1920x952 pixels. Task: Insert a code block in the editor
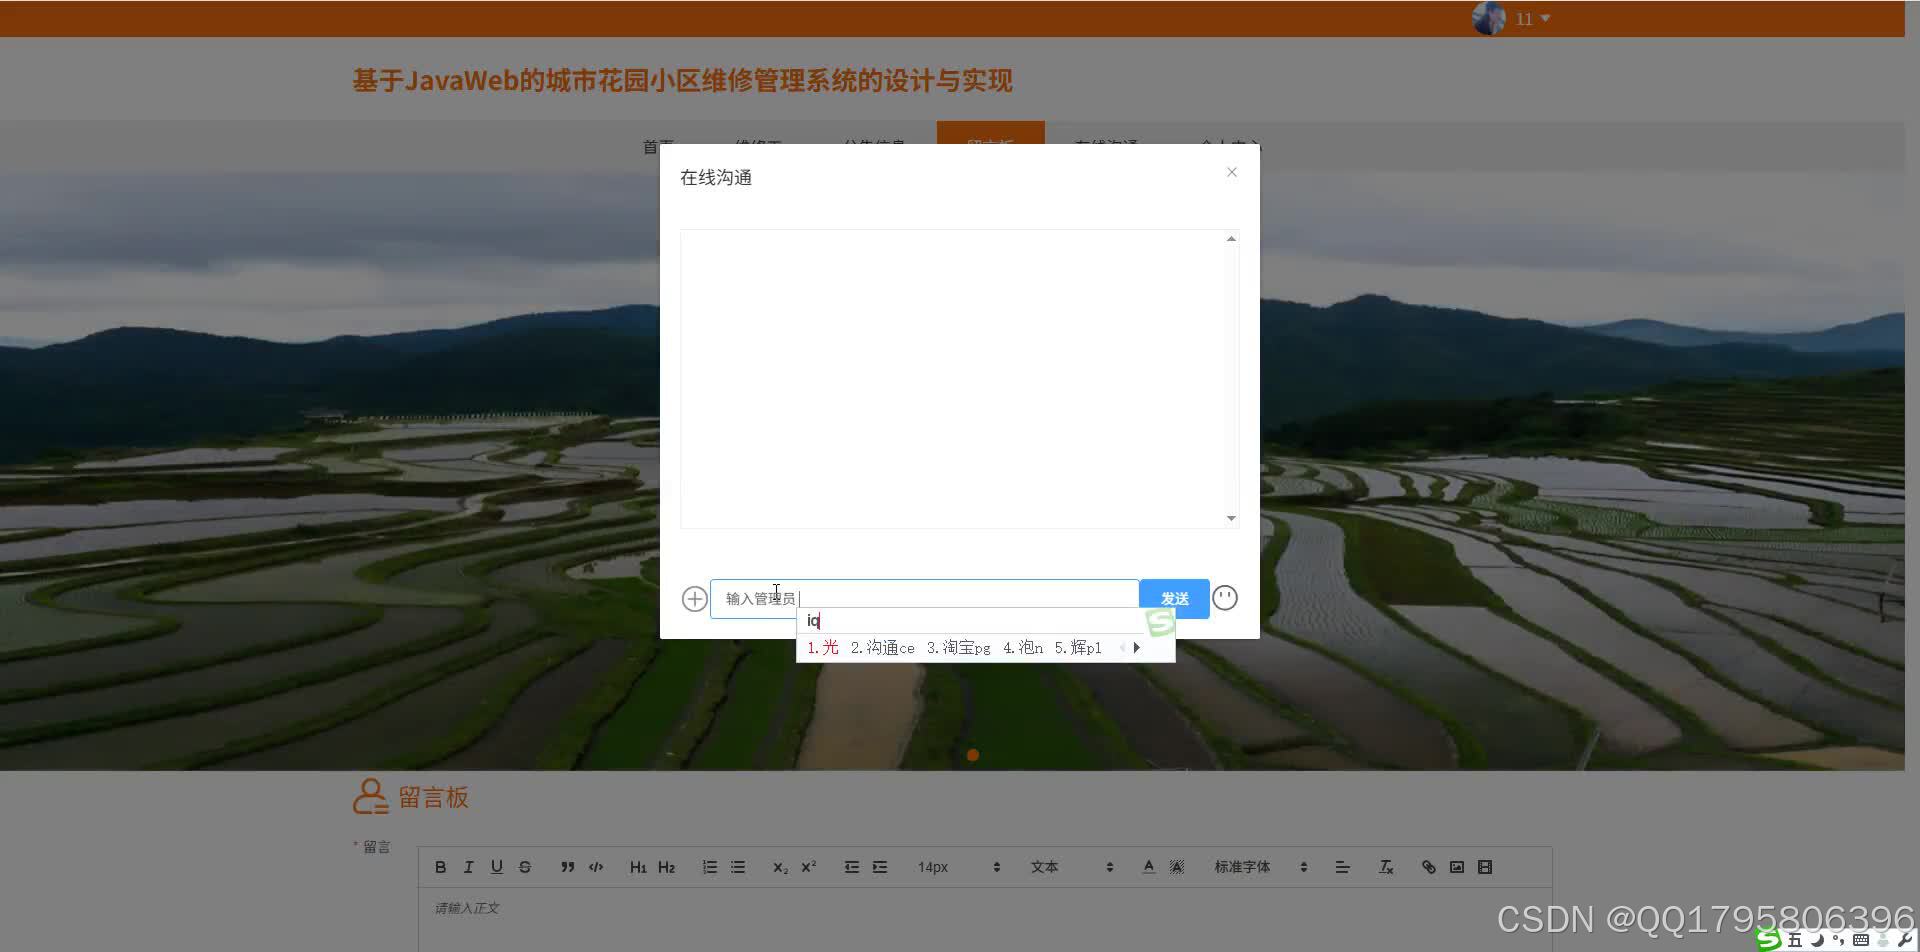pyautogui.click(x=595, y=866)
